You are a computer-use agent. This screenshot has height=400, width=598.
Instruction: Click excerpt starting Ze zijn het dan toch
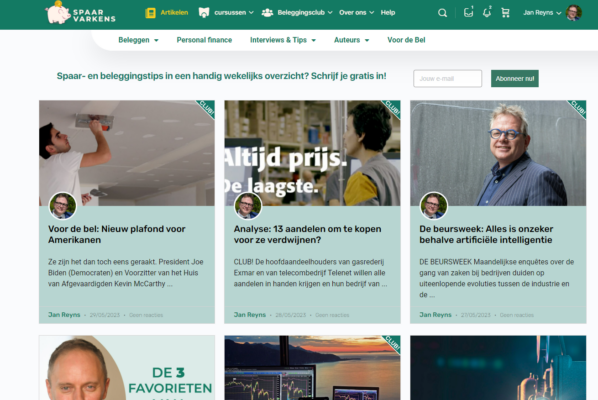(x=126, y=273)
